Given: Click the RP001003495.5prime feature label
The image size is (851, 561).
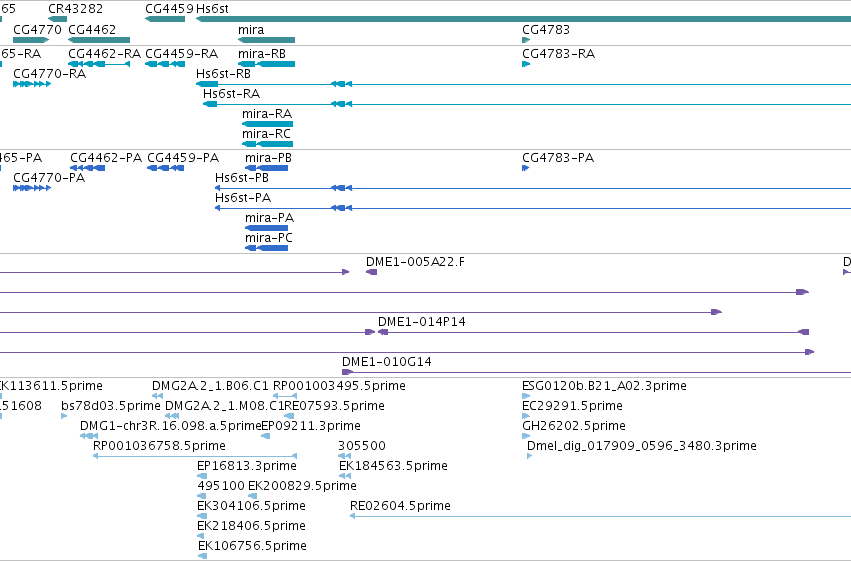Looking at the screenshot, I should pos(339,386).
